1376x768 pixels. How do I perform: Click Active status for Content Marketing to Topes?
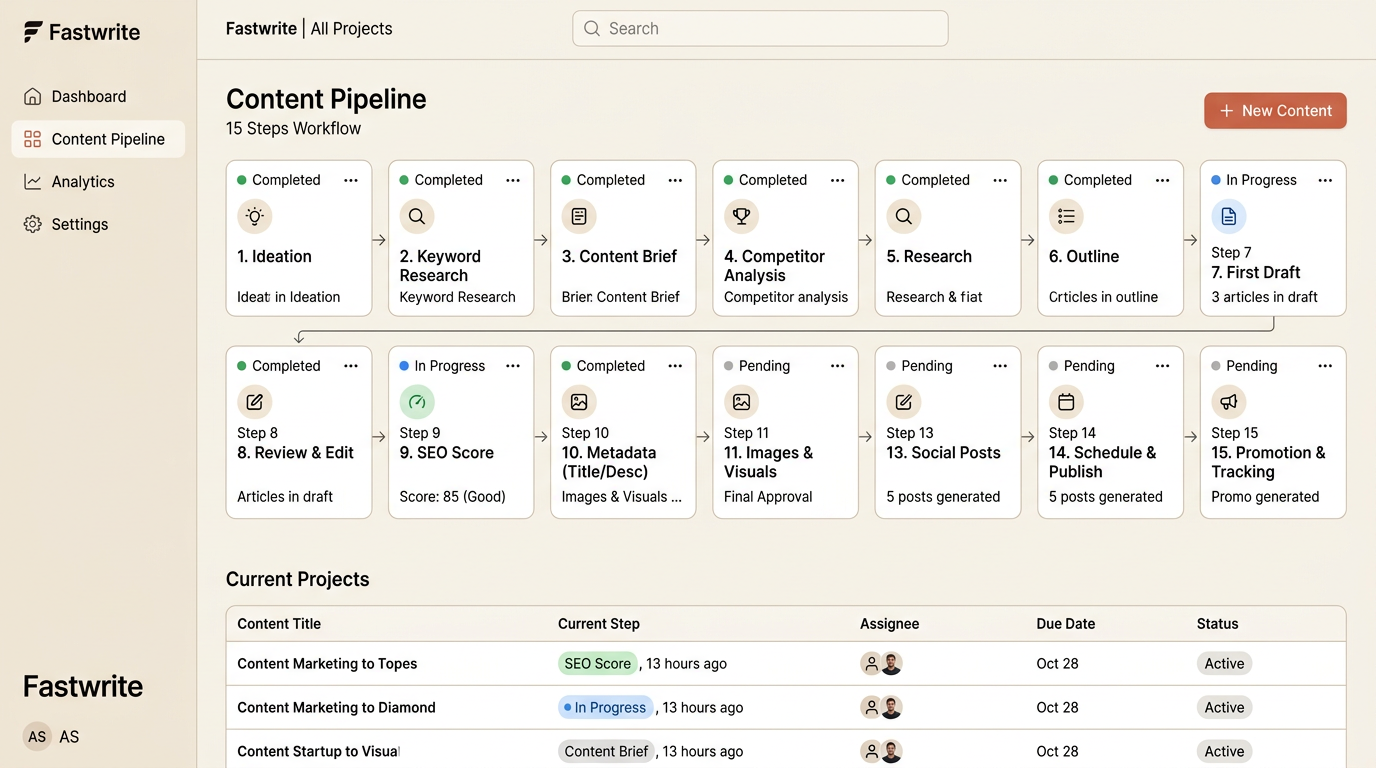1224,664
